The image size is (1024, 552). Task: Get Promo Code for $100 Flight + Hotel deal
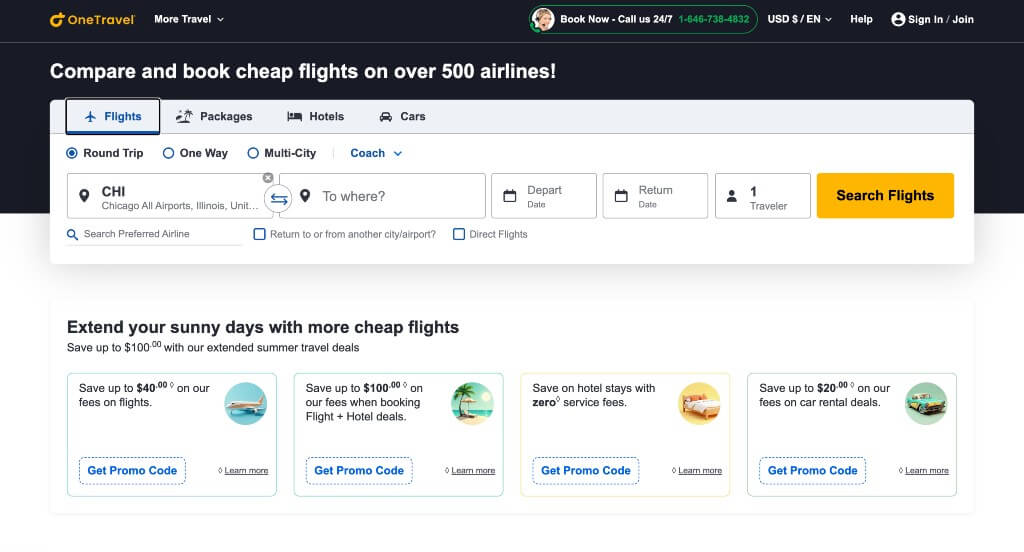[359, 470]
